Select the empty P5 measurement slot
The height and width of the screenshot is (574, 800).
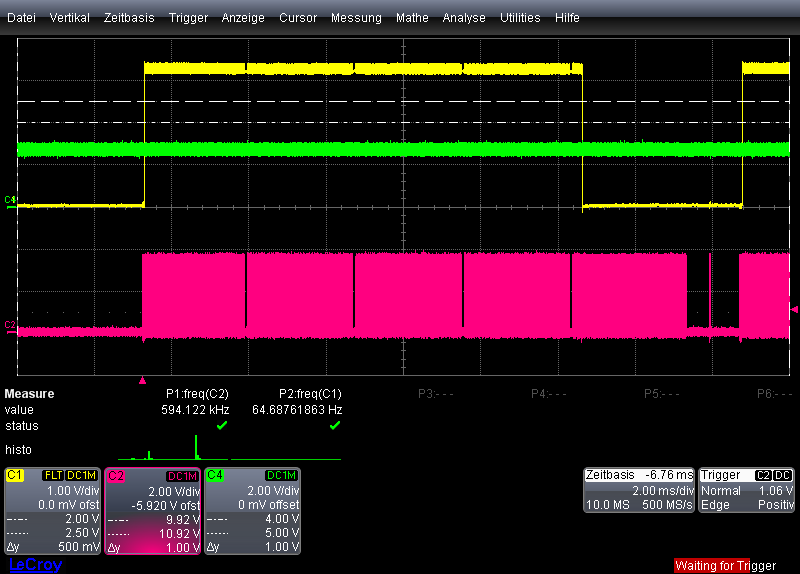pos(661,394)
